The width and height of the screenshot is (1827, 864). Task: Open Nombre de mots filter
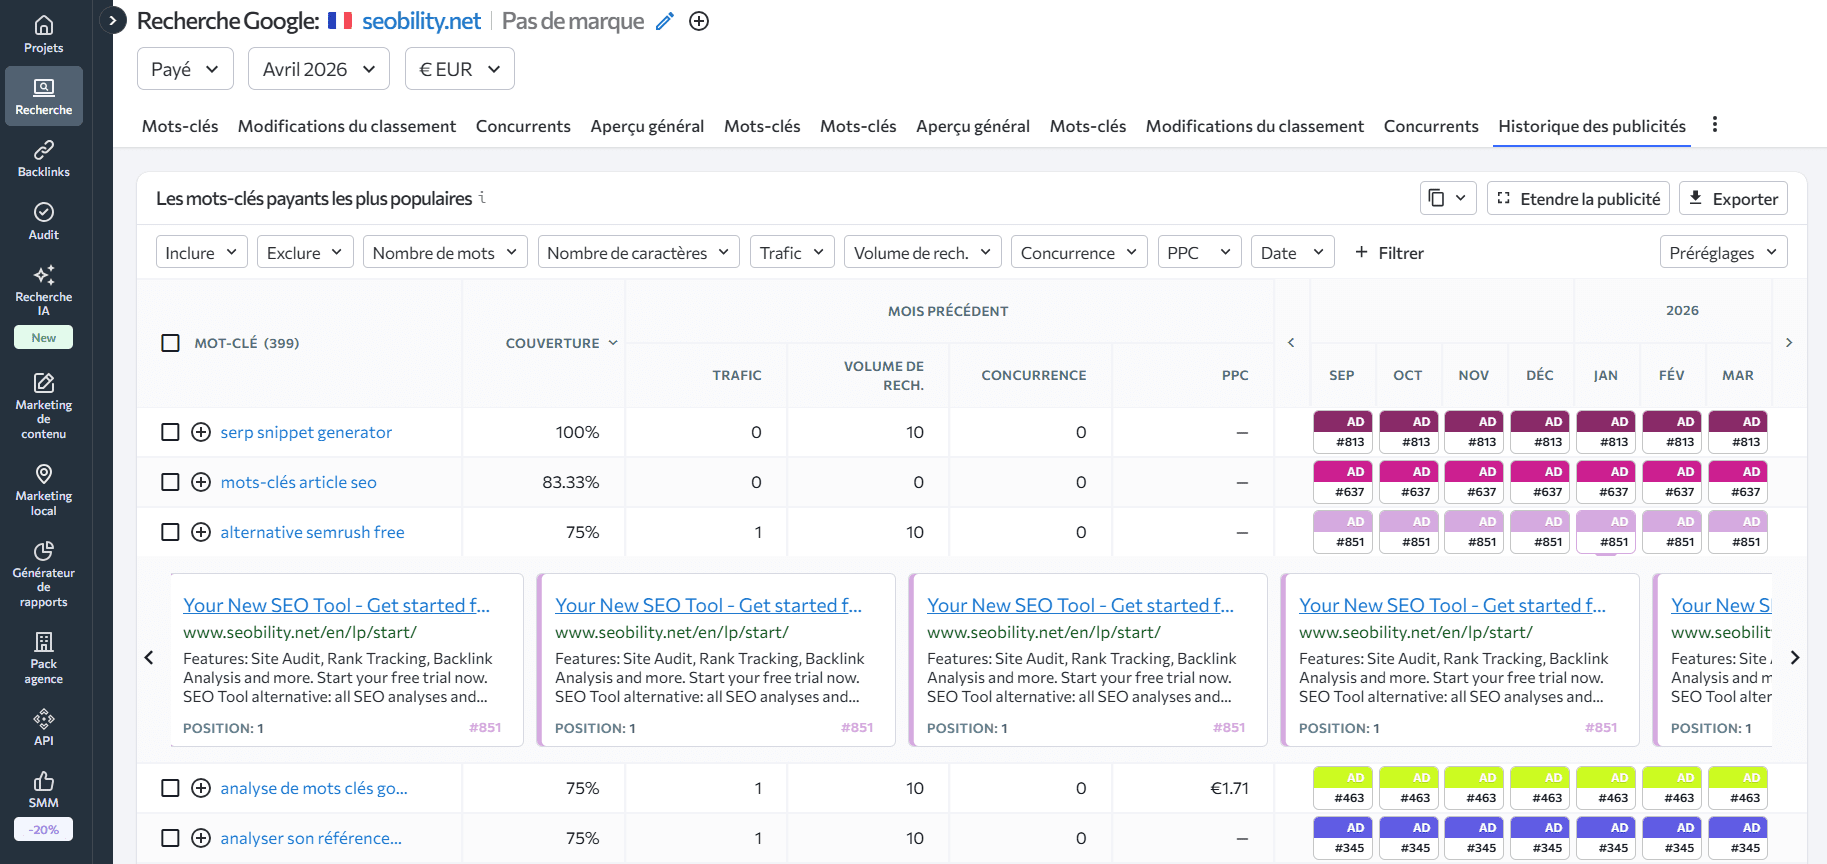click(445, 253)
